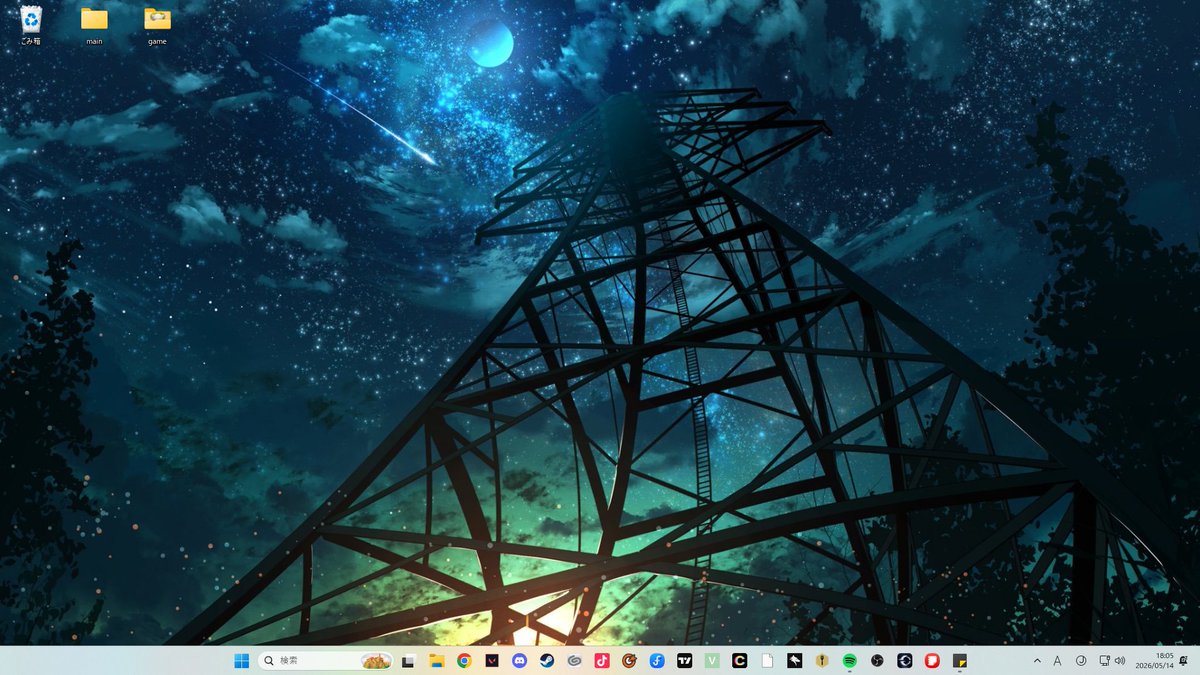The width and height of the screenshot is (1200, 675).
Task: Click the taskbar search box
Action: coord(325,661)
